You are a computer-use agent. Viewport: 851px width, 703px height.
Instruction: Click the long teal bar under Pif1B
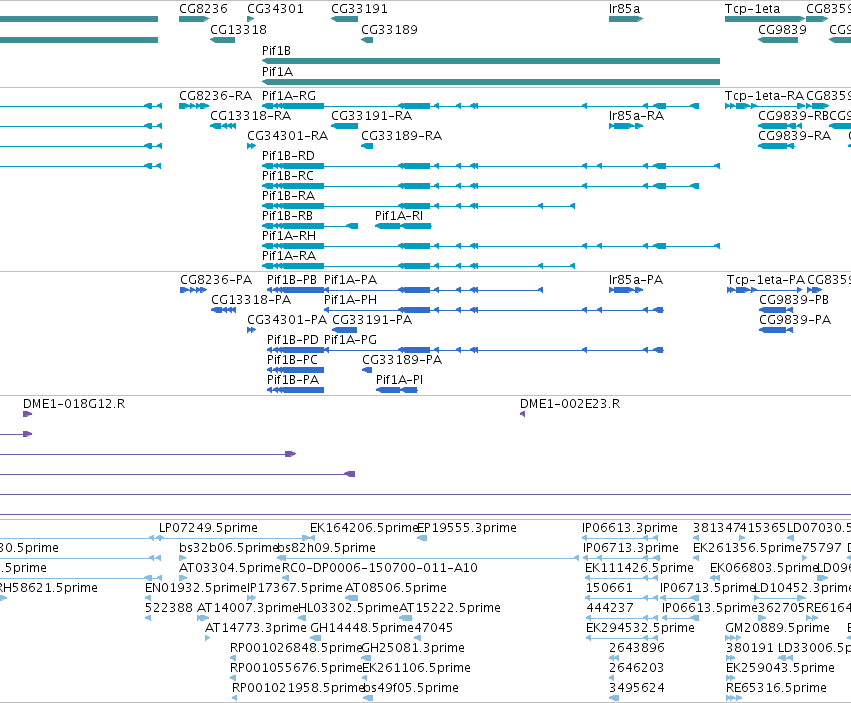coord(491,61)
